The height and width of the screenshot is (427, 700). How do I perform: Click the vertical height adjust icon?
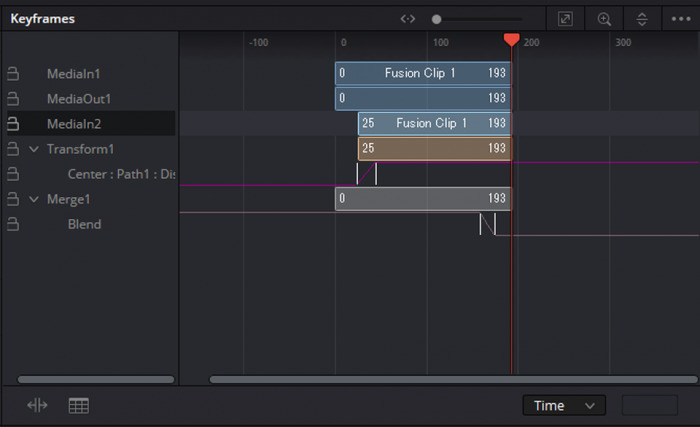click(x=642, y=19)
